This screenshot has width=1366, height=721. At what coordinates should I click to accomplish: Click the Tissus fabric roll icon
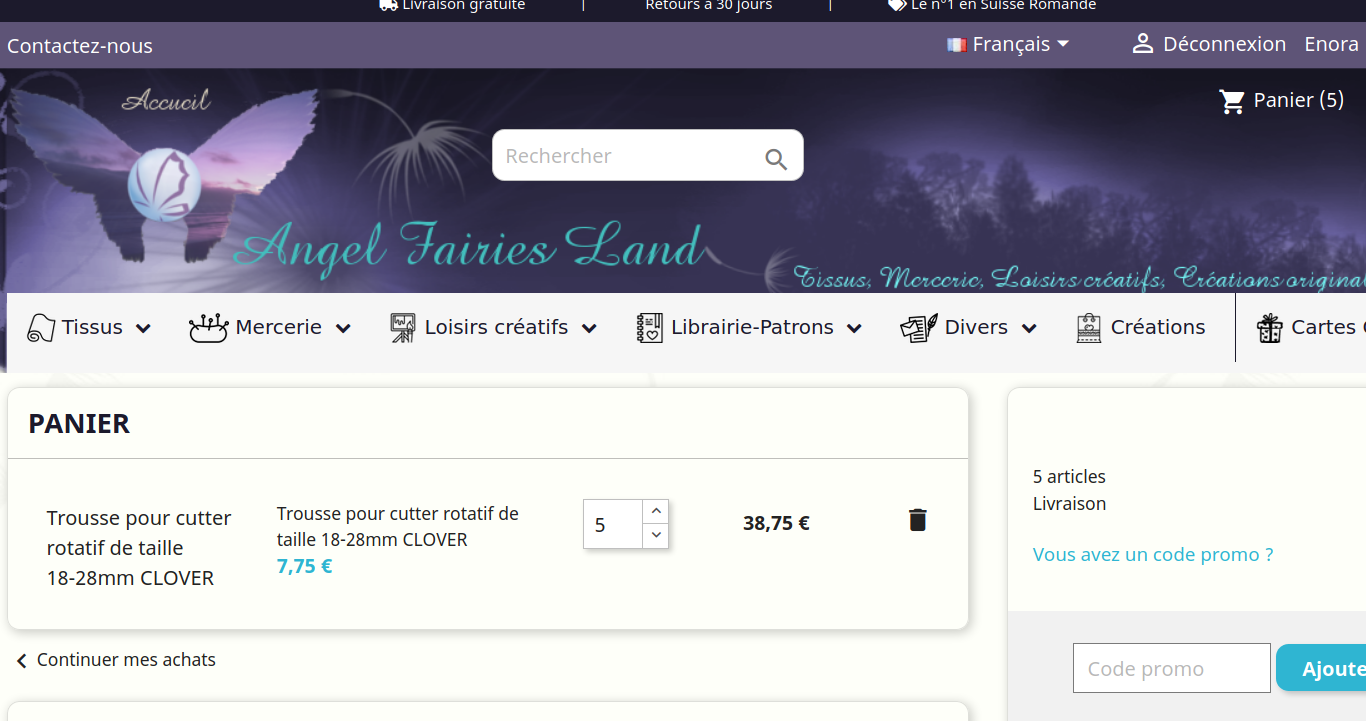[40, 327]
